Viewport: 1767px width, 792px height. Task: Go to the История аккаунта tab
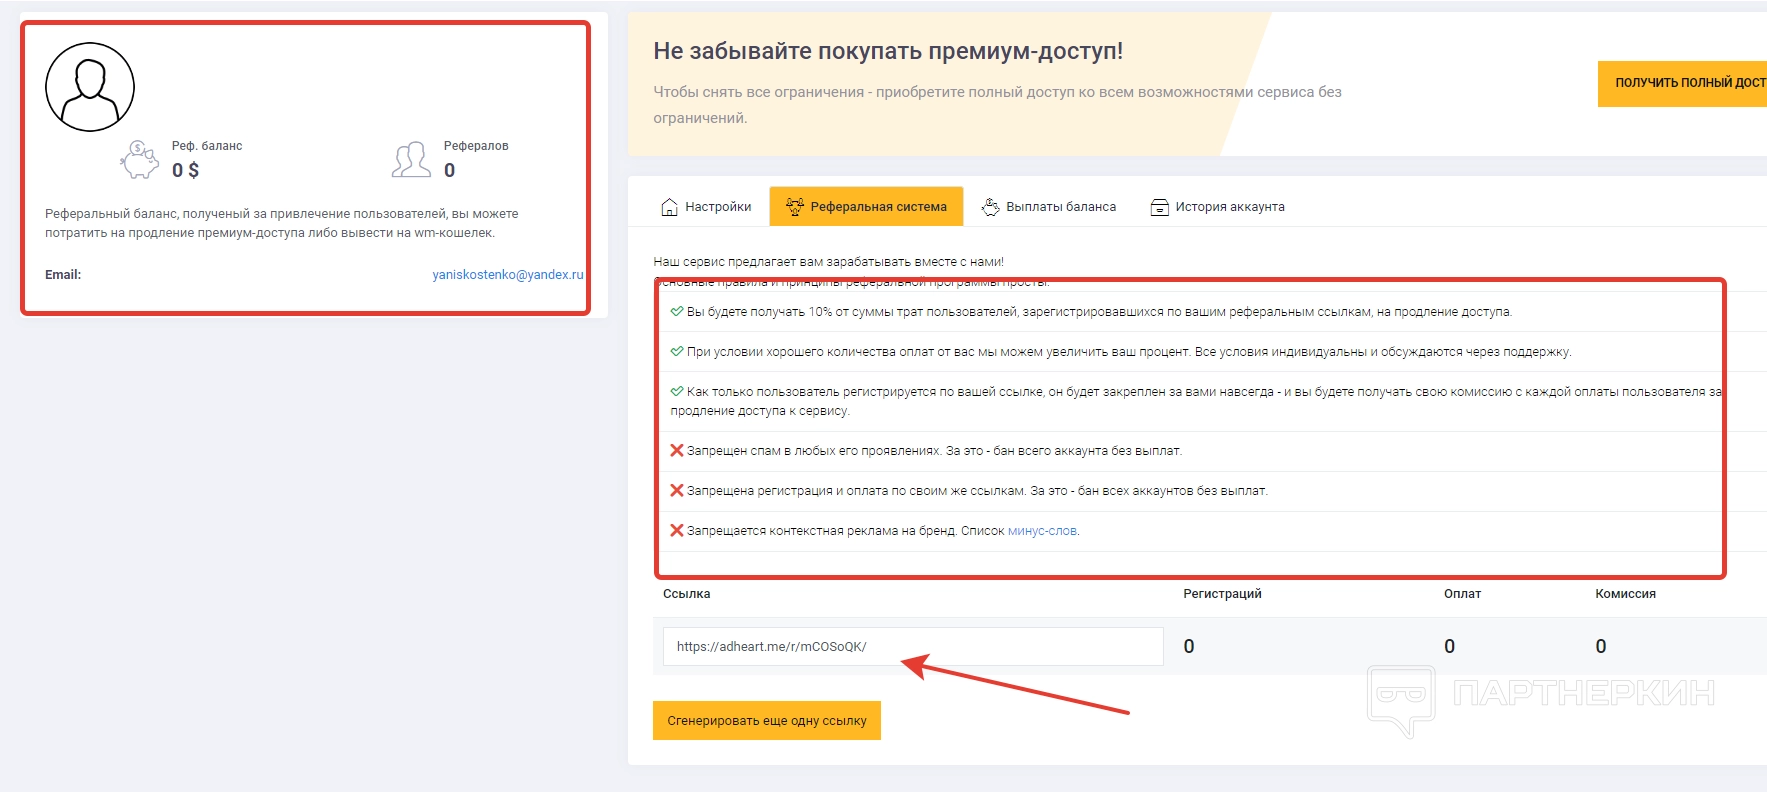coord(1217,207)
